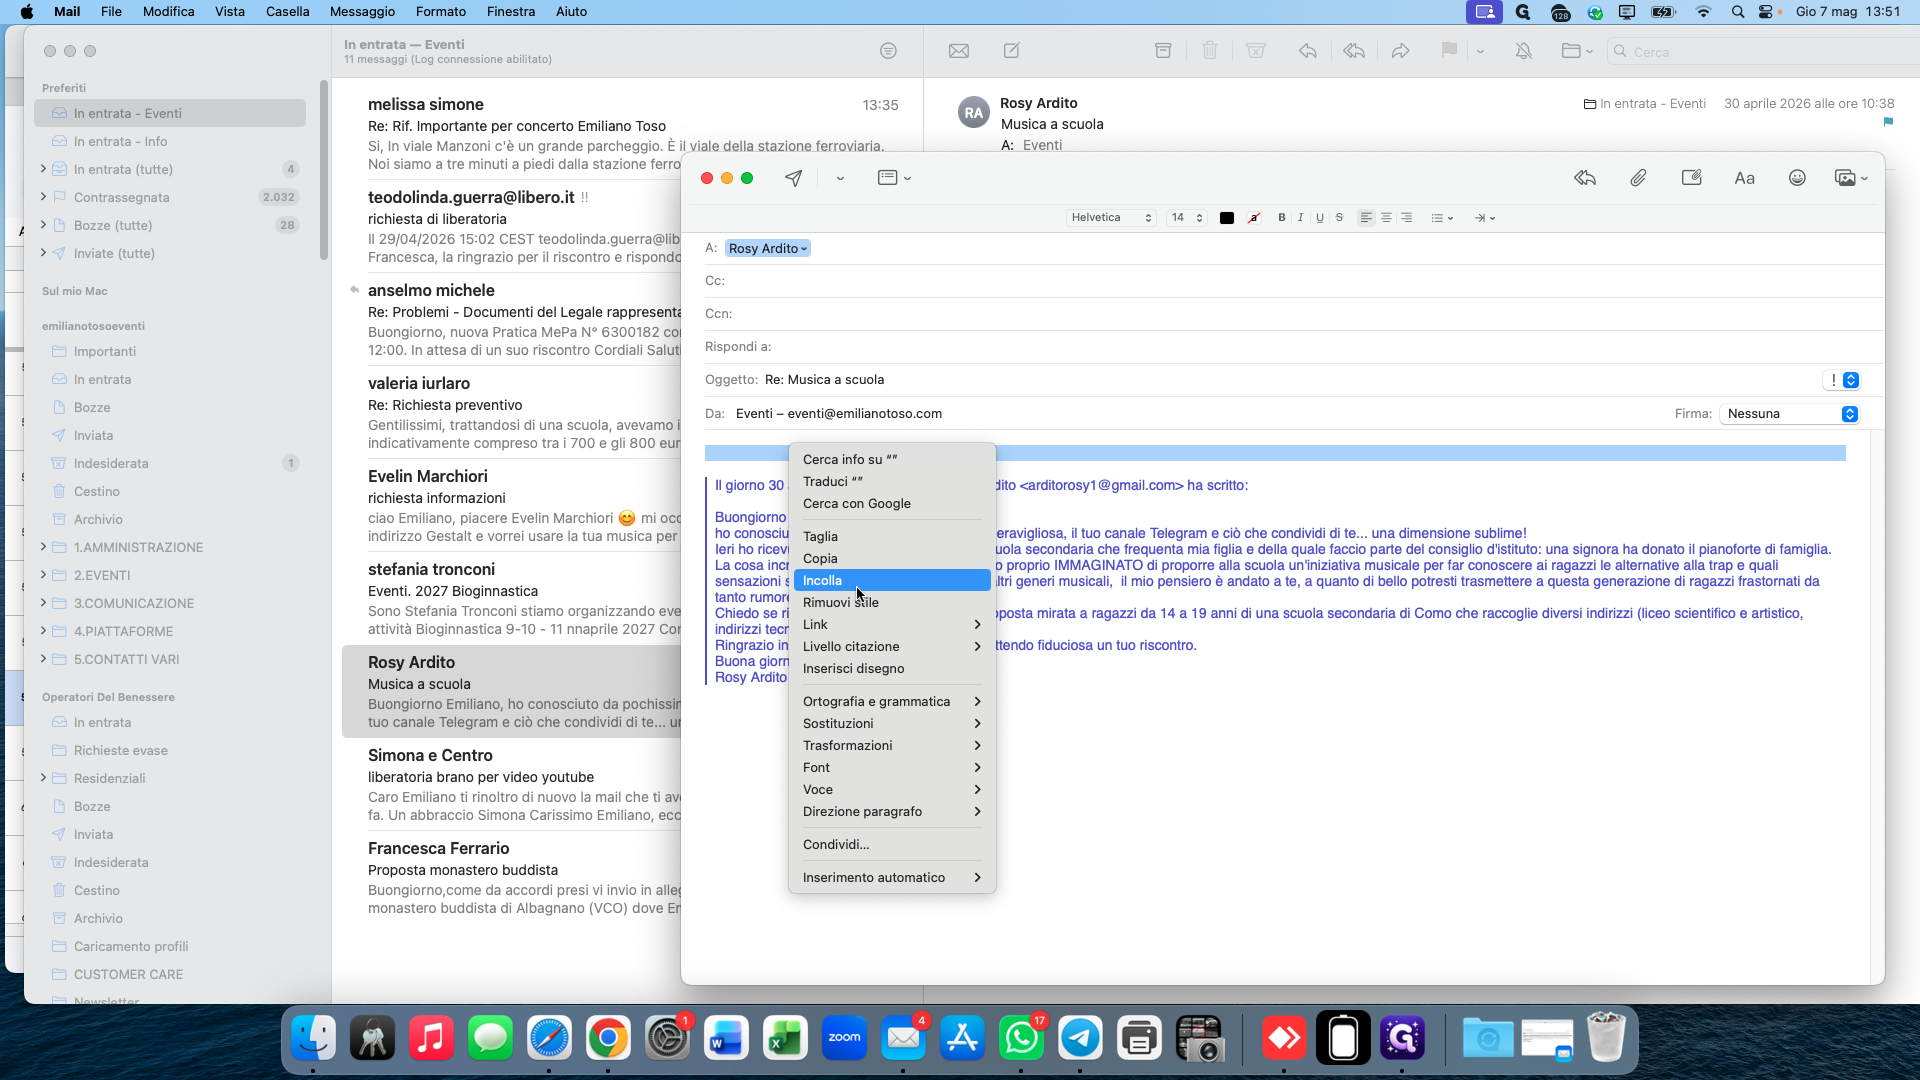Attach a file using the paperclip icon

point(1638,178)
